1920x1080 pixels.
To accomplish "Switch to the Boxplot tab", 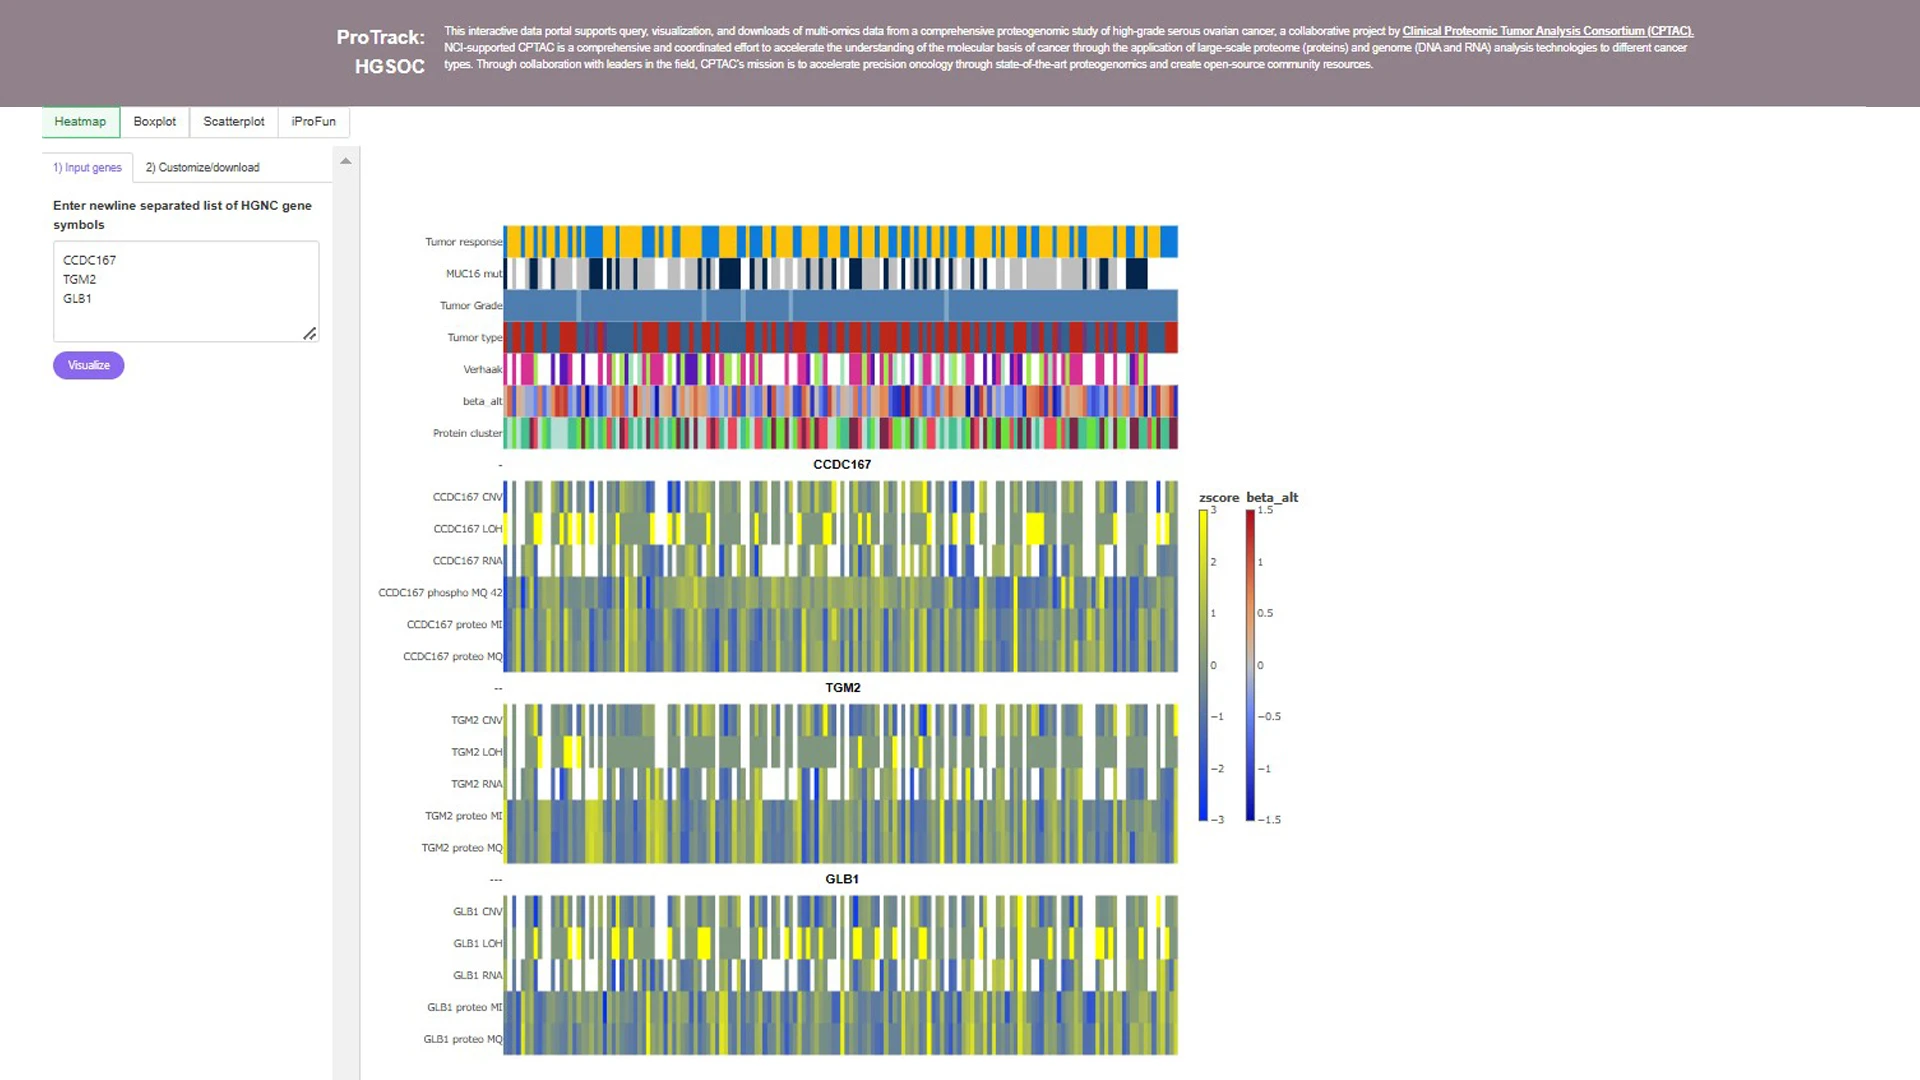I will 154,121.
